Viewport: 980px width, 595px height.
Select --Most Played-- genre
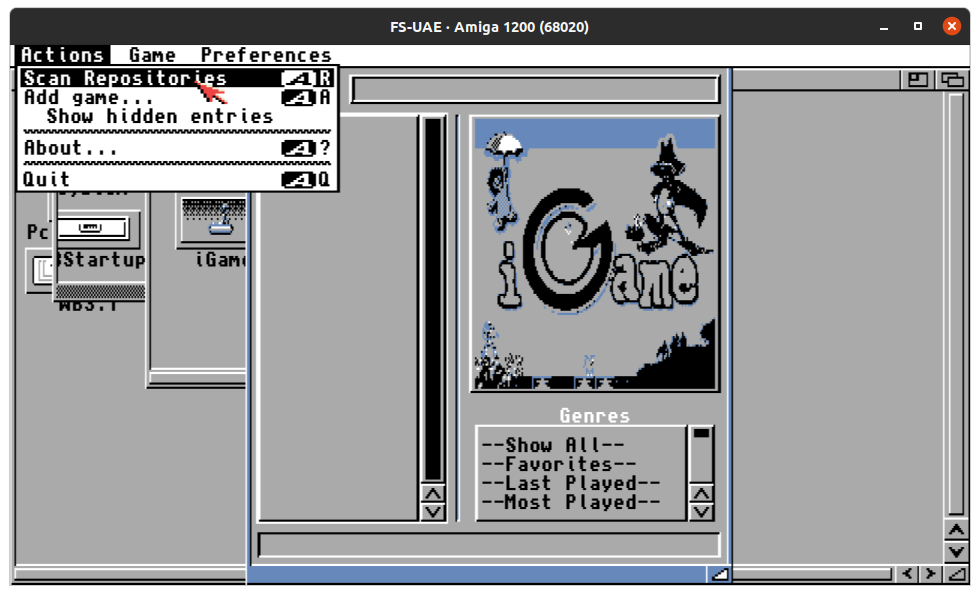[571, 502]
